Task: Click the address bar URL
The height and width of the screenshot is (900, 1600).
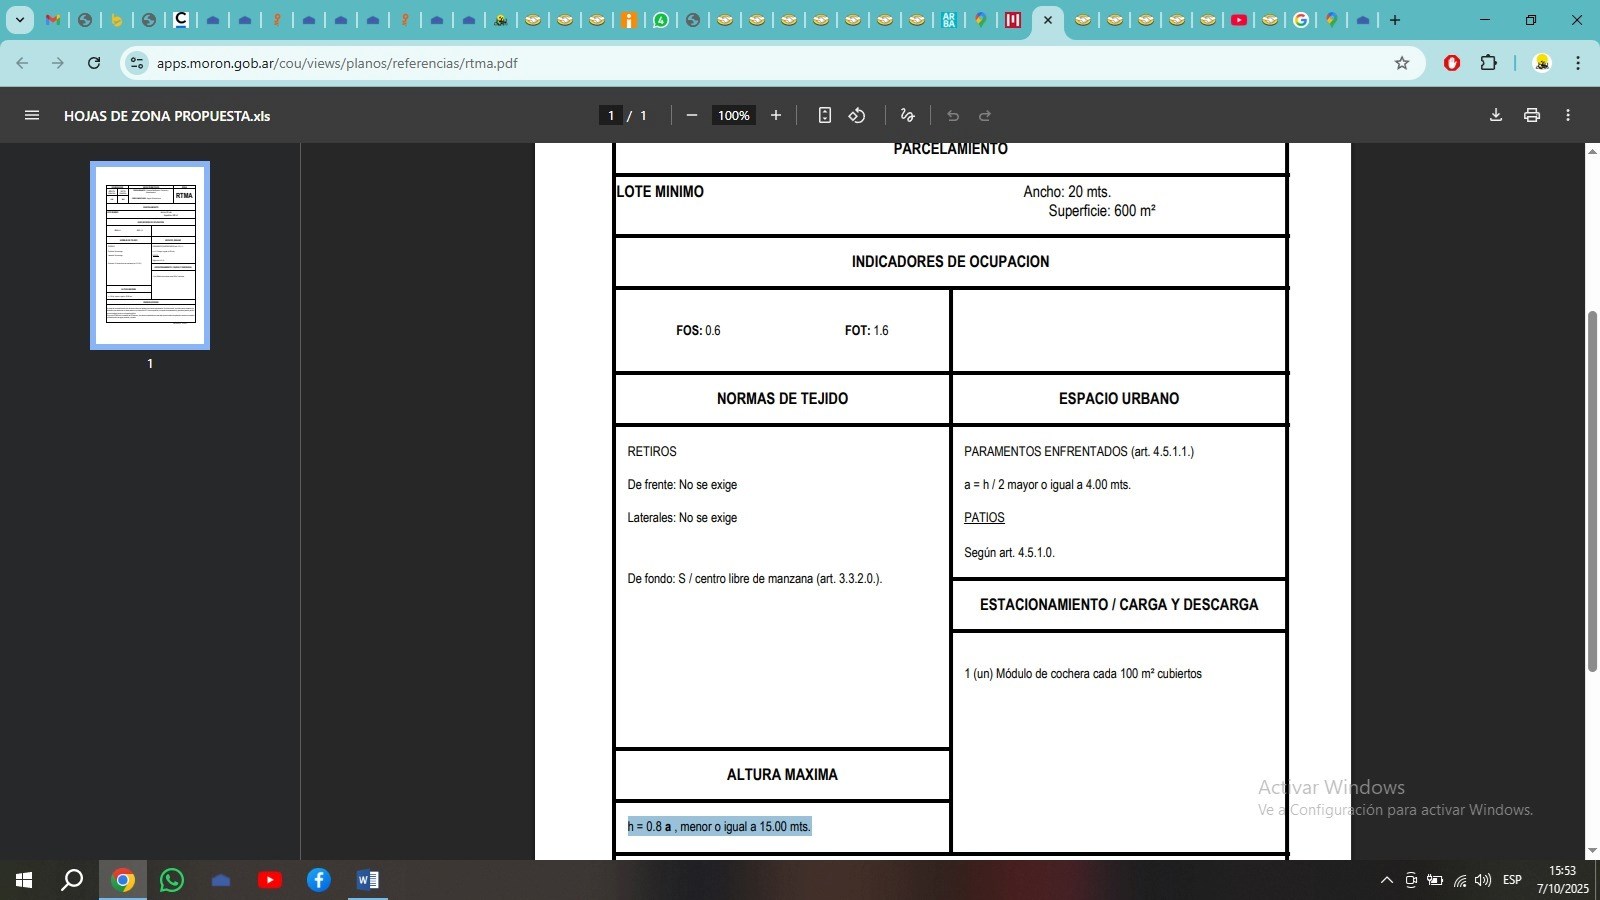Action: click(337, 63)
